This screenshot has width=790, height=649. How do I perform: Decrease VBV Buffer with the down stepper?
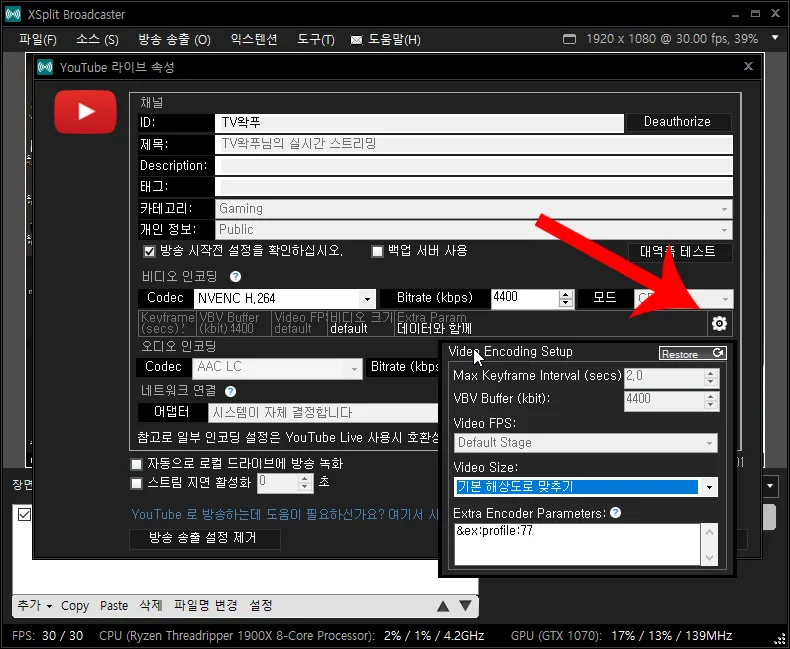pos(710,405)
